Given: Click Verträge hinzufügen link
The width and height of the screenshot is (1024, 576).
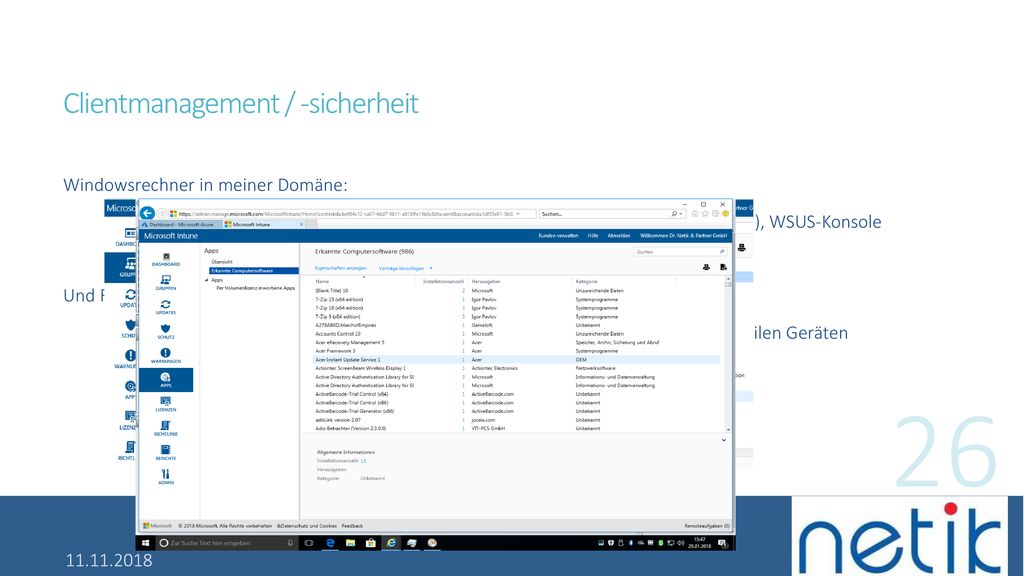Looking at the screenshot, I should [x=401, y=268].
